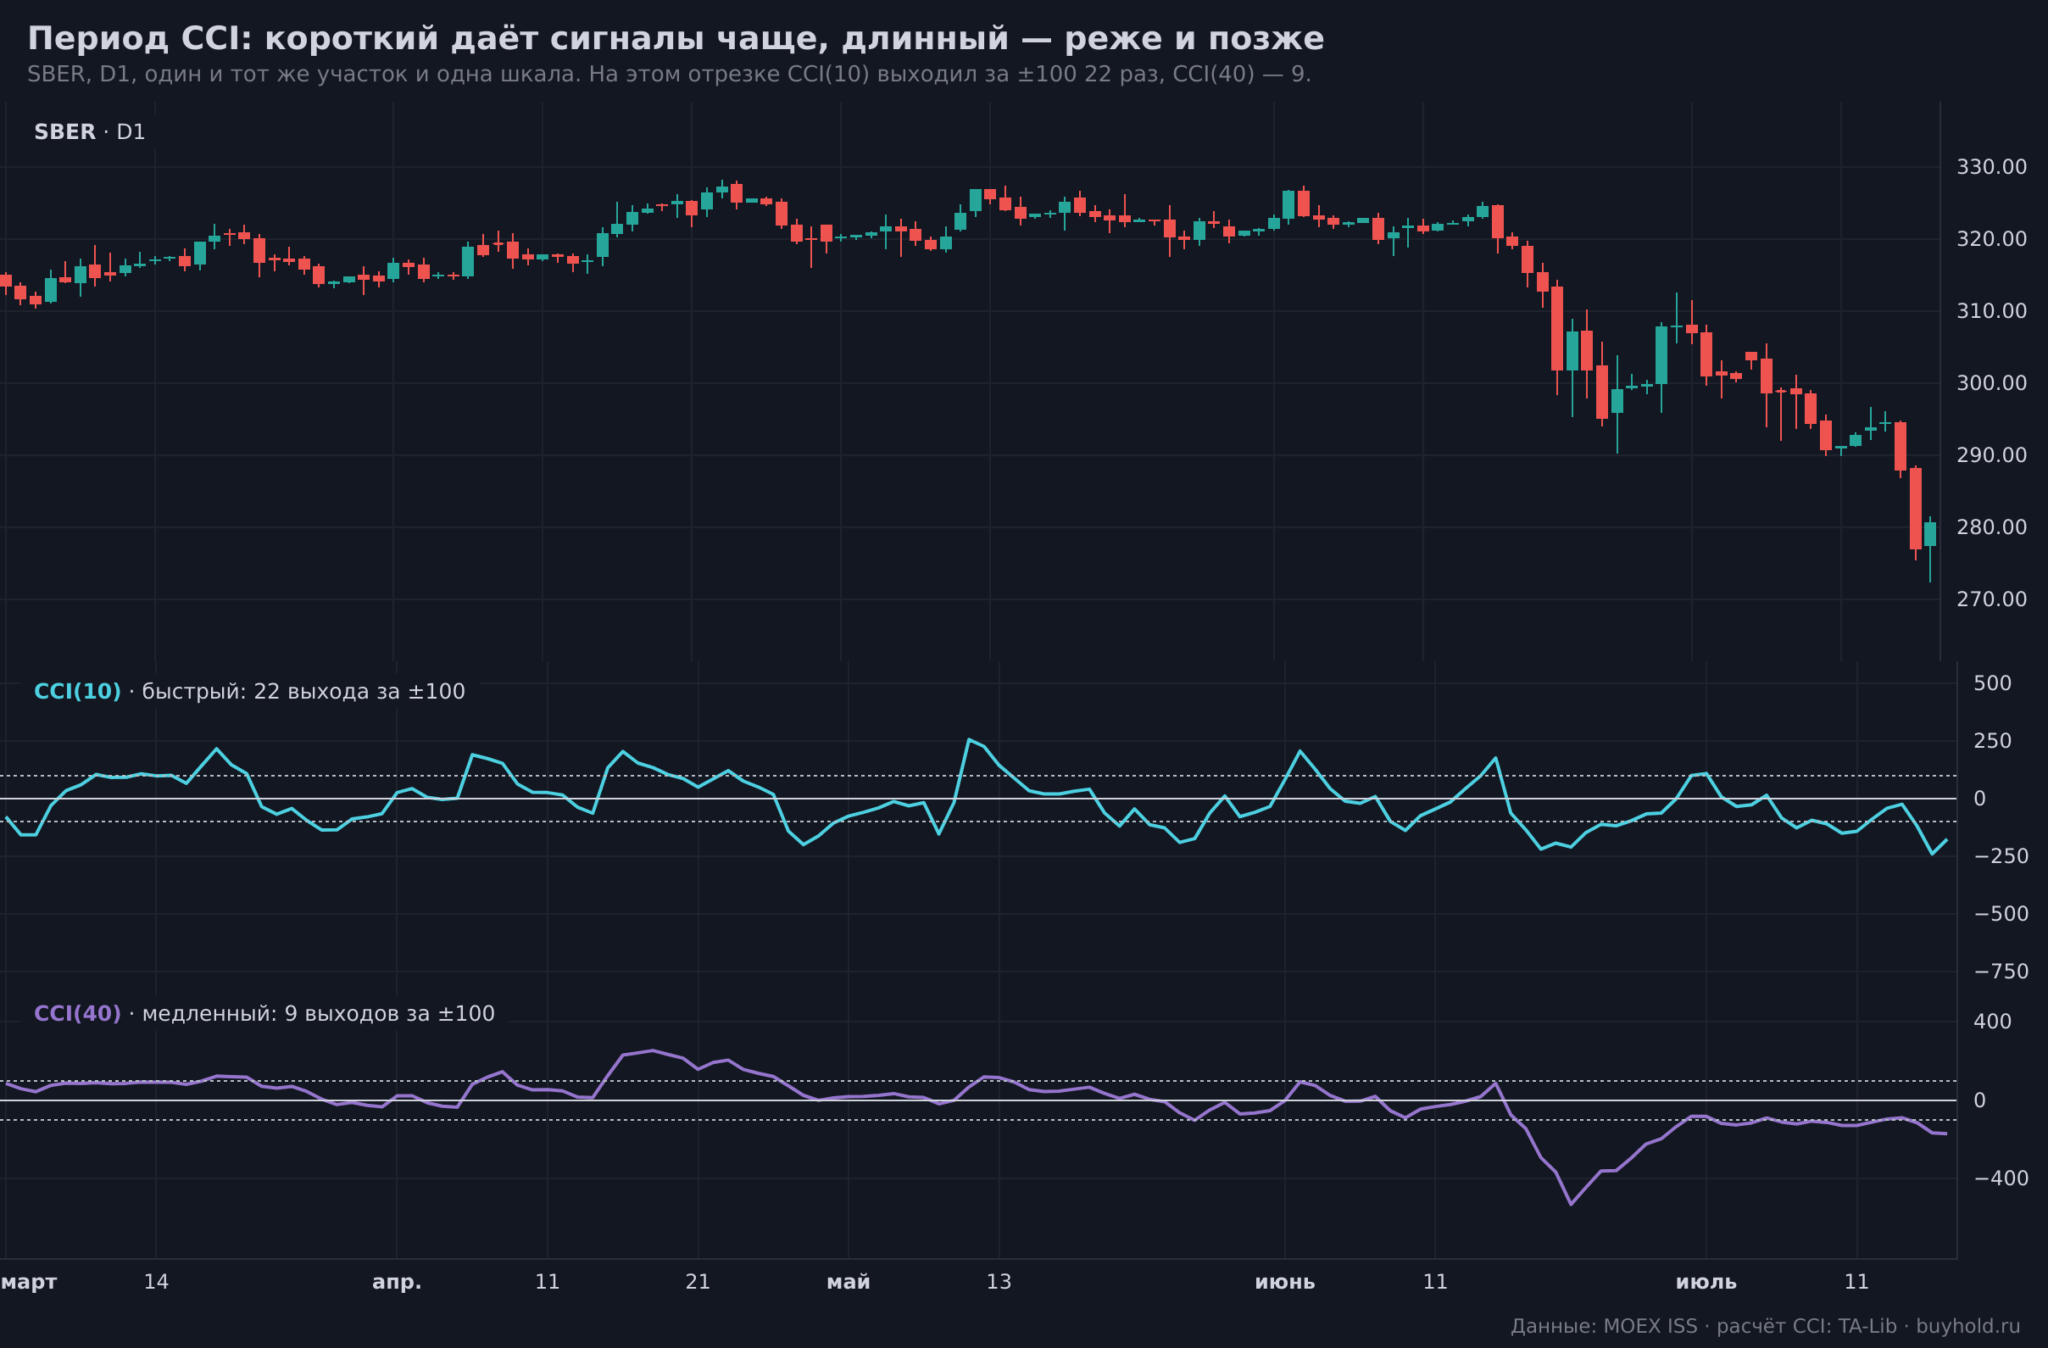Click the 13 date tick label
Viewport: 2048px width, 1348px height.
click(x=999, y=1282)
